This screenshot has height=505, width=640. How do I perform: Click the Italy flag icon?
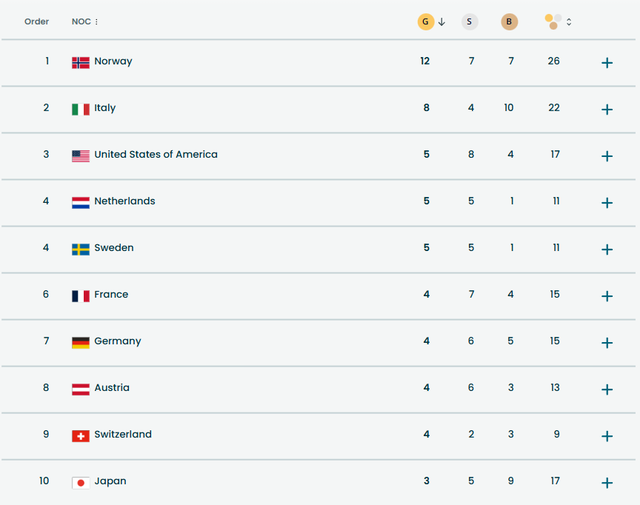81,109
